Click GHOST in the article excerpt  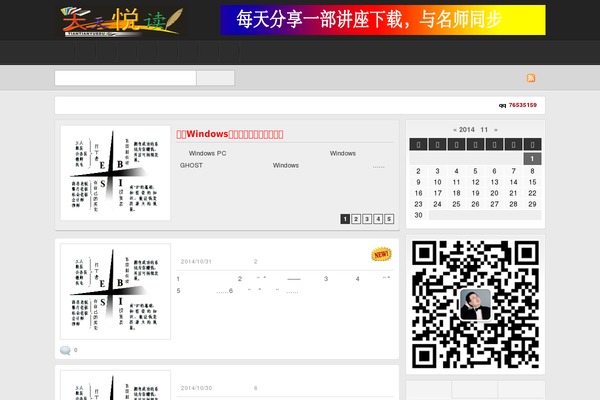click(x=191, y=165)
